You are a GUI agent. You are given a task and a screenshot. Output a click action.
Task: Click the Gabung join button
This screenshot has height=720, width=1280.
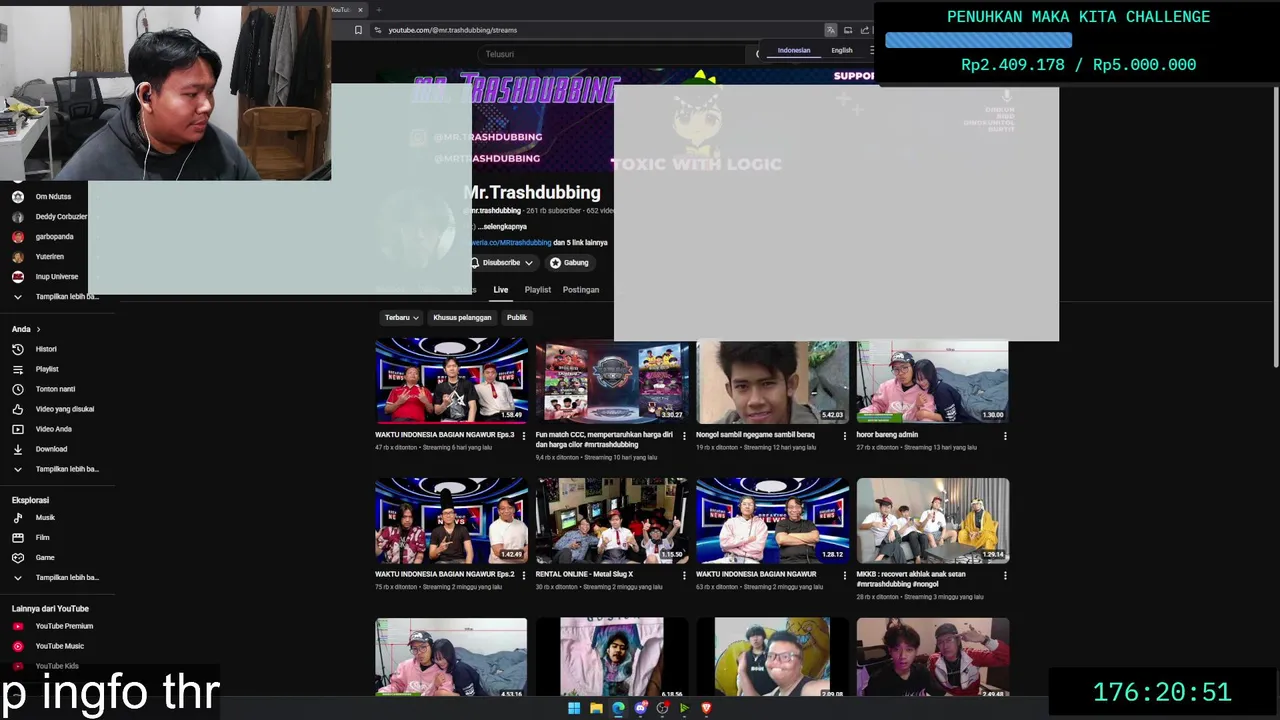tap(569, 263)
